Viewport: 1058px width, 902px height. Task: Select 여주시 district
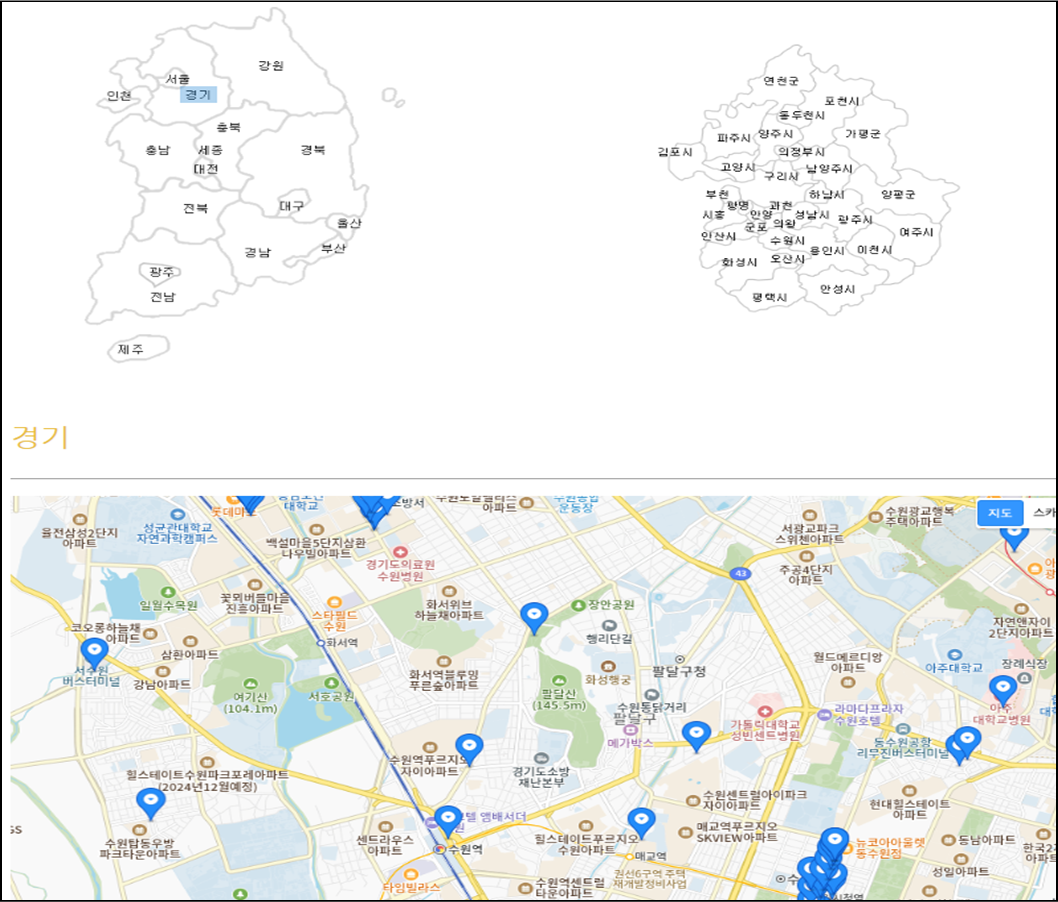(916, 232)
